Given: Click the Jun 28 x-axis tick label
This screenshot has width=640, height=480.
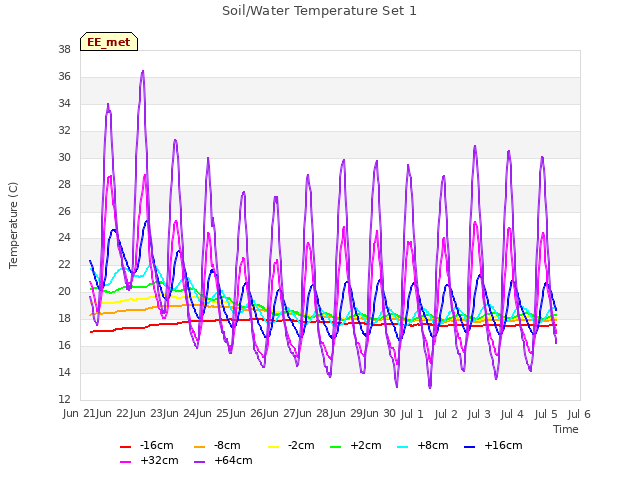Looking at the screenshot, I should click(x=313, y=414).
